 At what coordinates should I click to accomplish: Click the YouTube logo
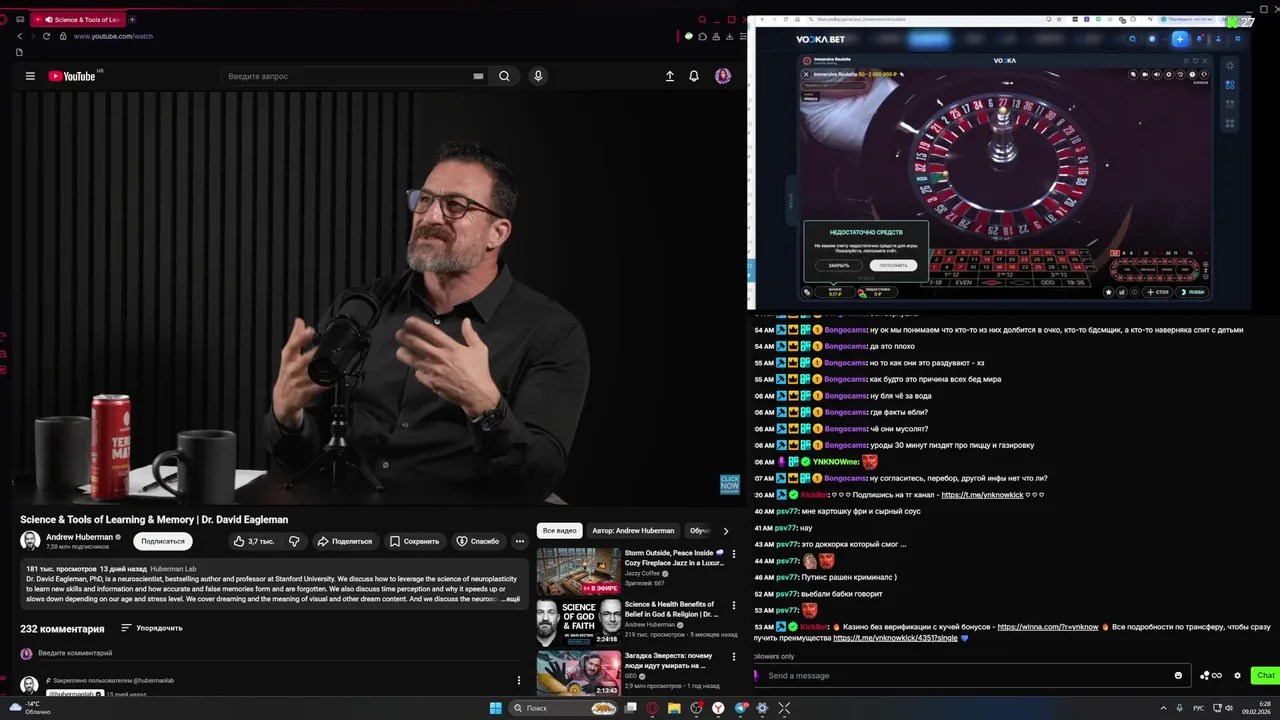tap(71, 76)
